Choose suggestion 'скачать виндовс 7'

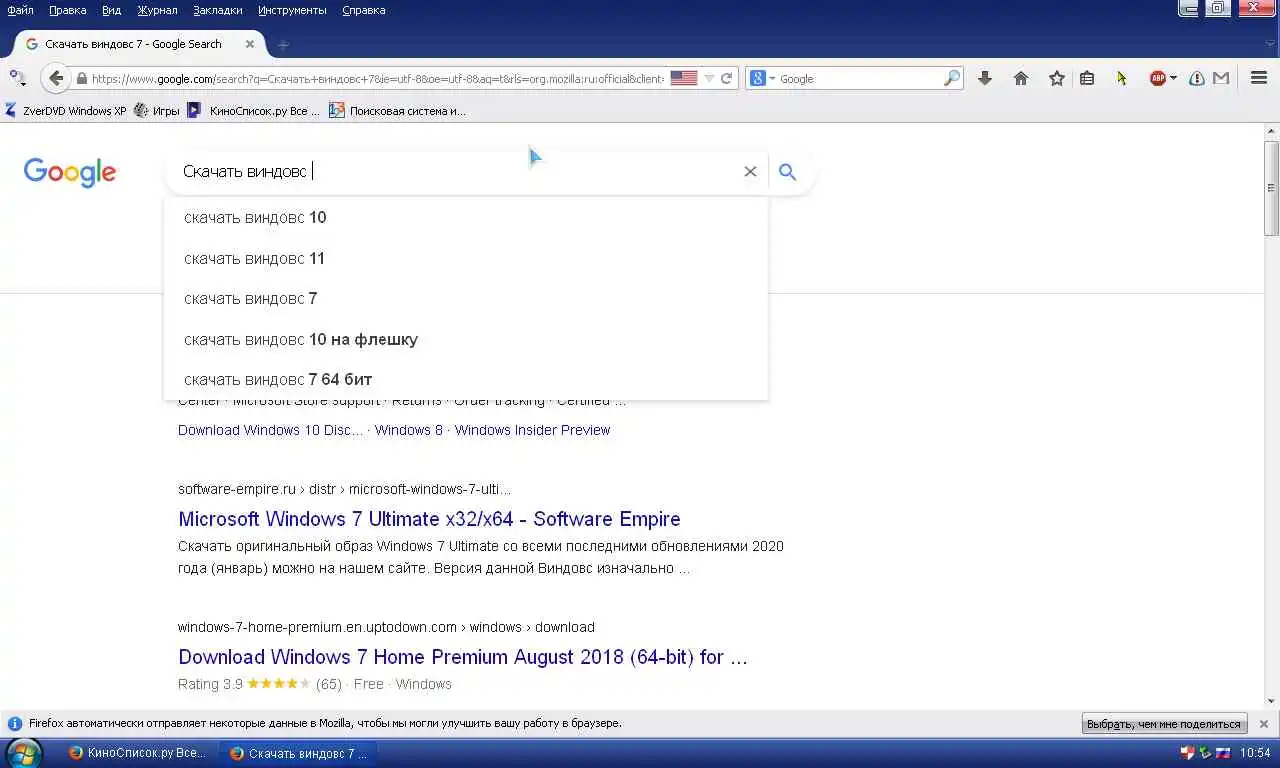coord(466,298)
